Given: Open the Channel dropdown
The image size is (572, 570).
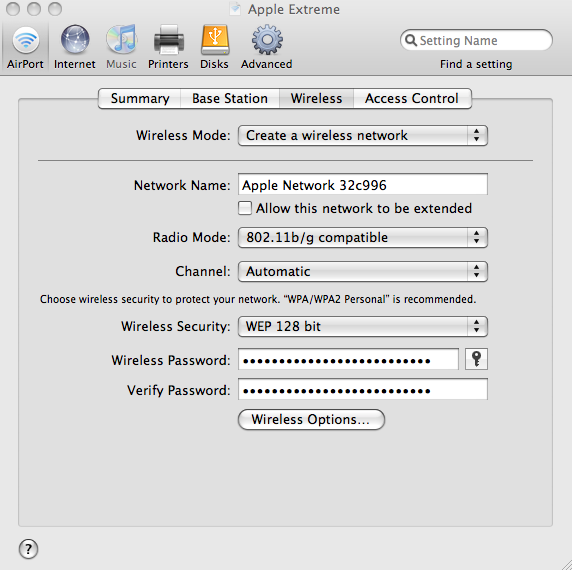Looking at the screenshot, I should (363, 272).
